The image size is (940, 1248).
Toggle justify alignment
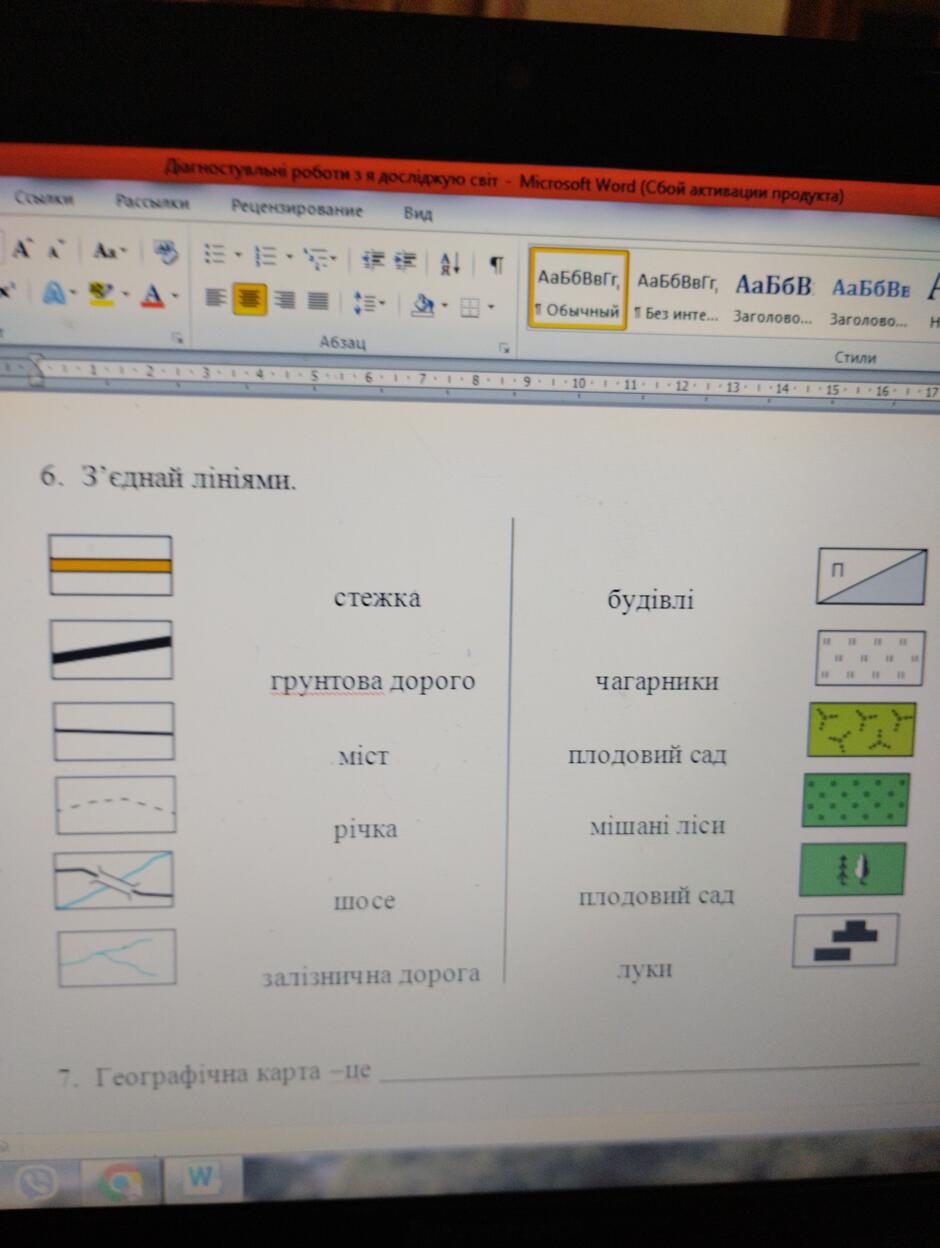click(x=318, y=299)
